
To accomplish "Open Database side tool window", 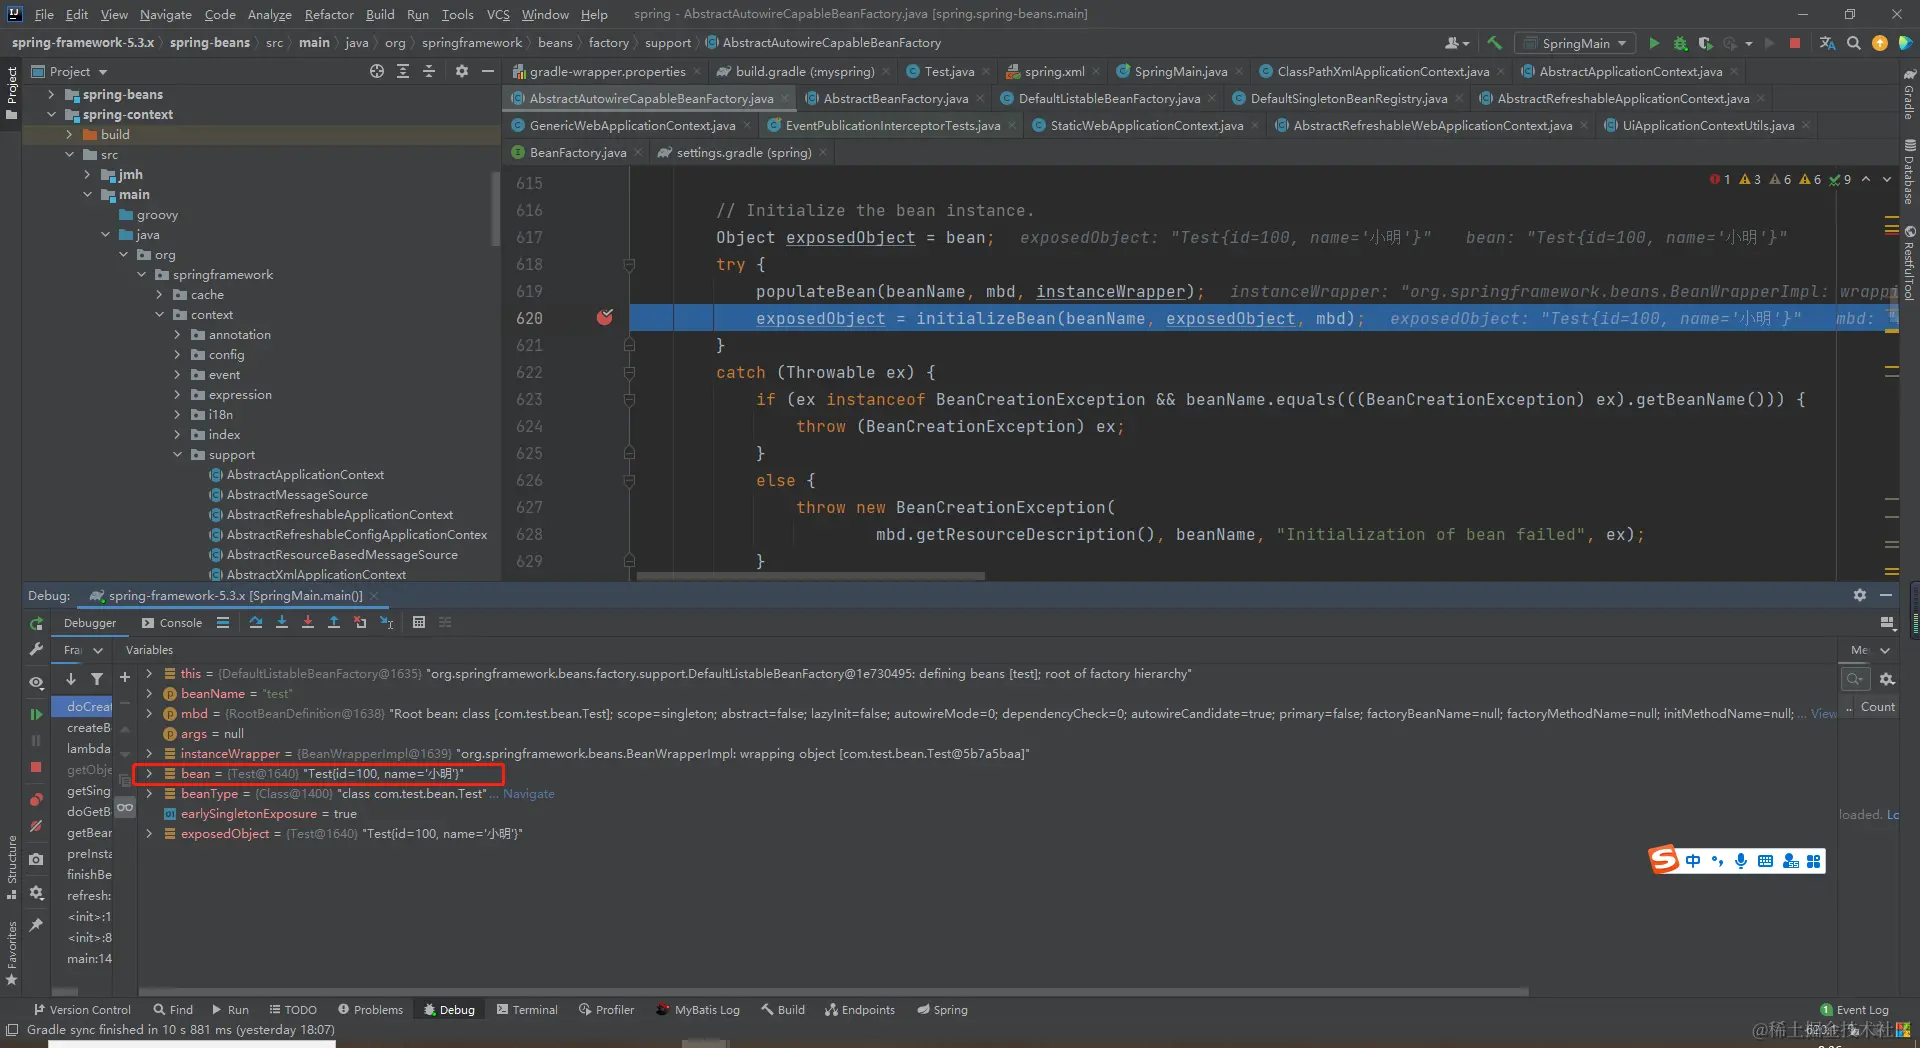I will pyautogui.click(x=1909, y=172).
